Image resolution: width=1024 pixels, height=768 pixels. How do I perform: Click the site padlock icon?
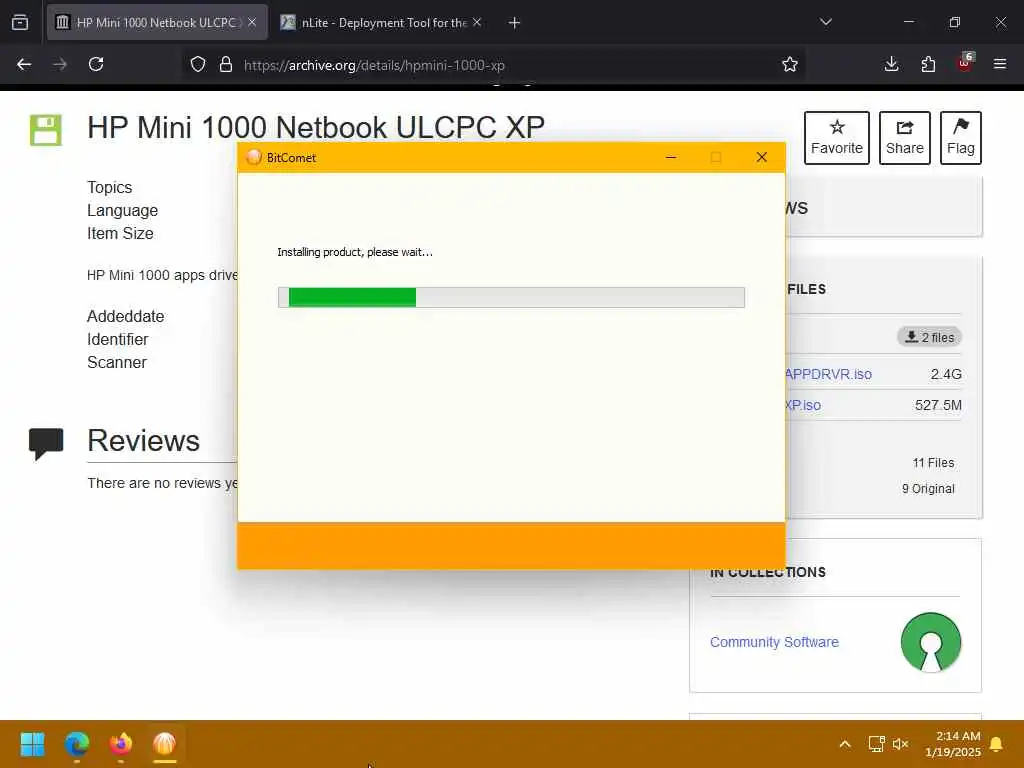click(x=226, y=65)
